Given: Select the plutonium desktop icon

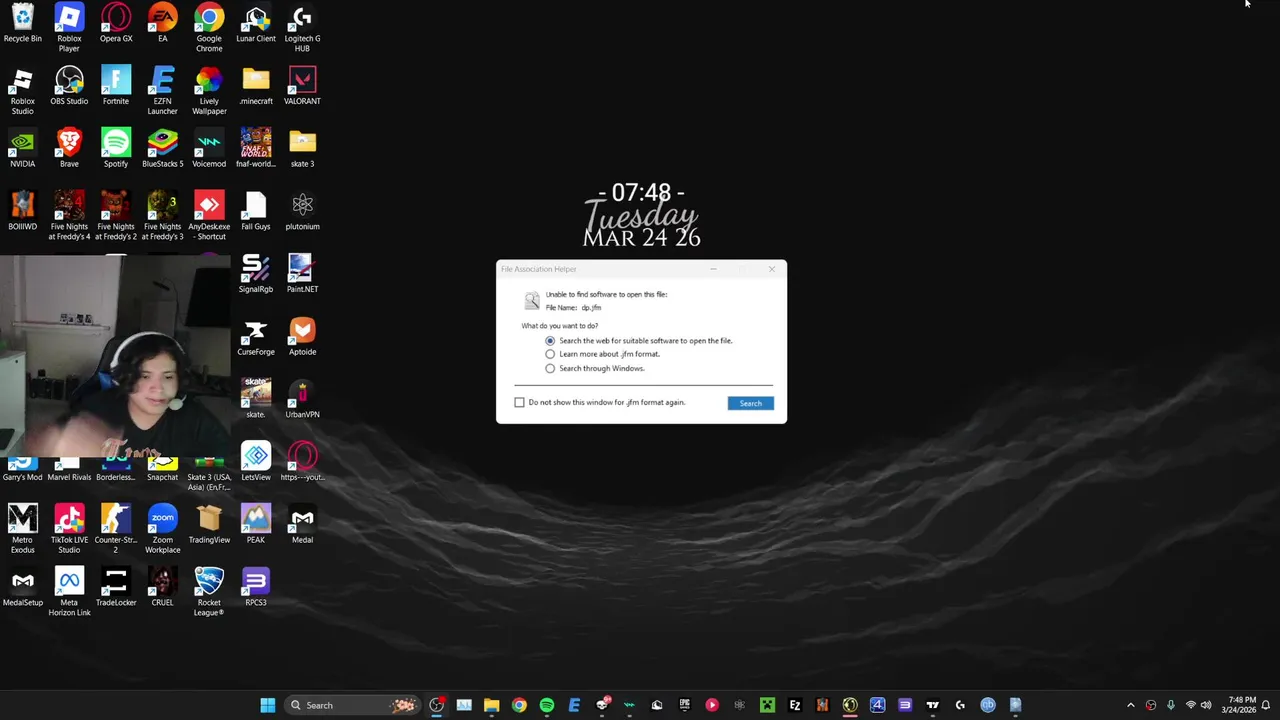Looking at the screenshot, I should point(302,212).
